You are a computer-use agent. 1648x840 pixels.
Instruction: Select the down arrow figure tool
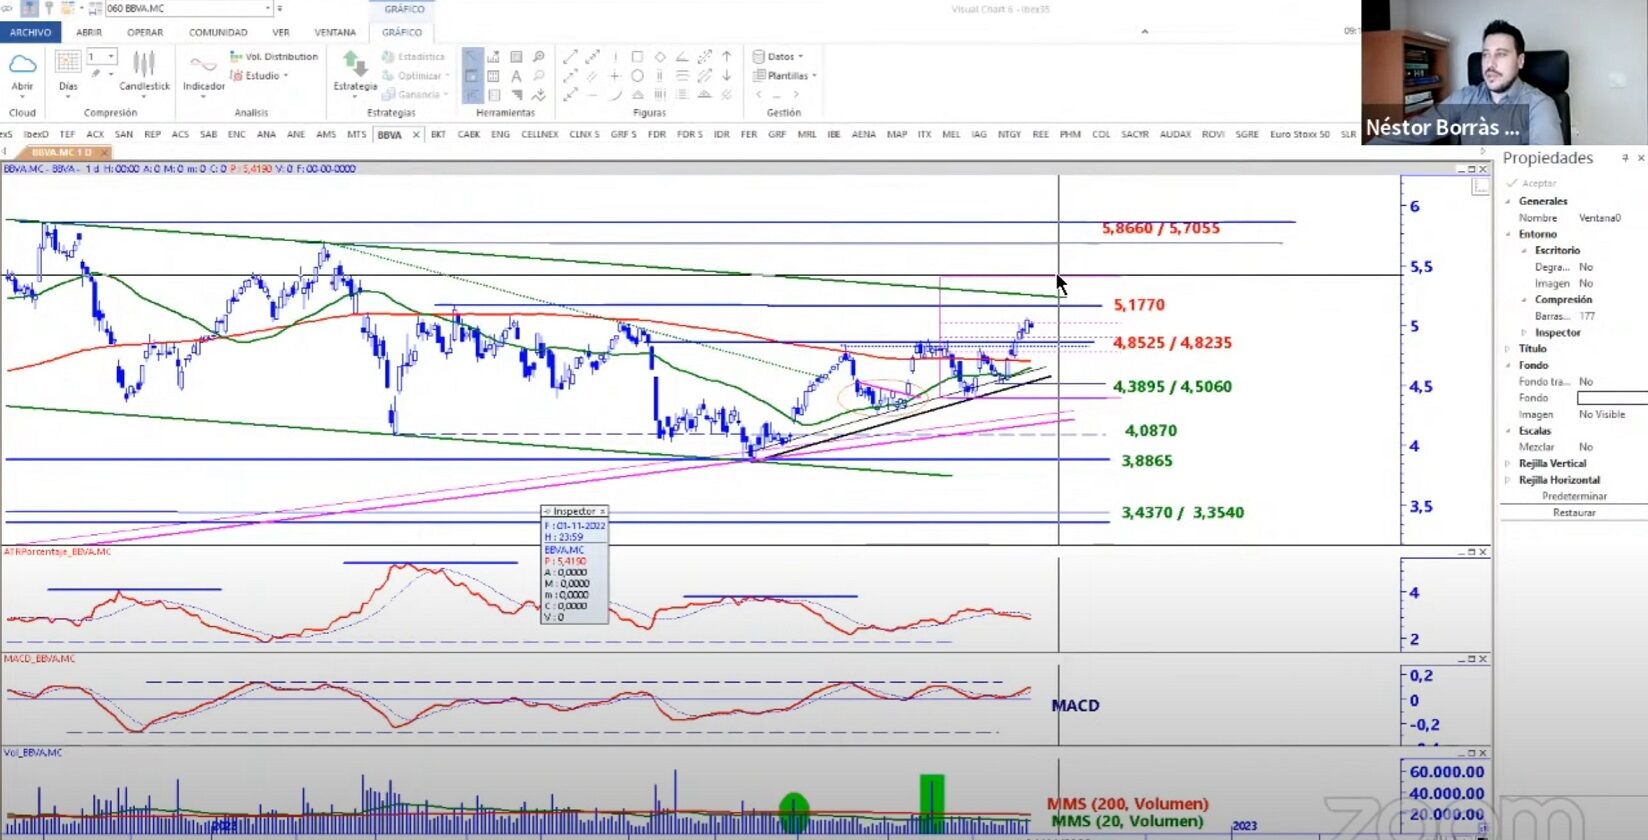(x=727, y=76)
